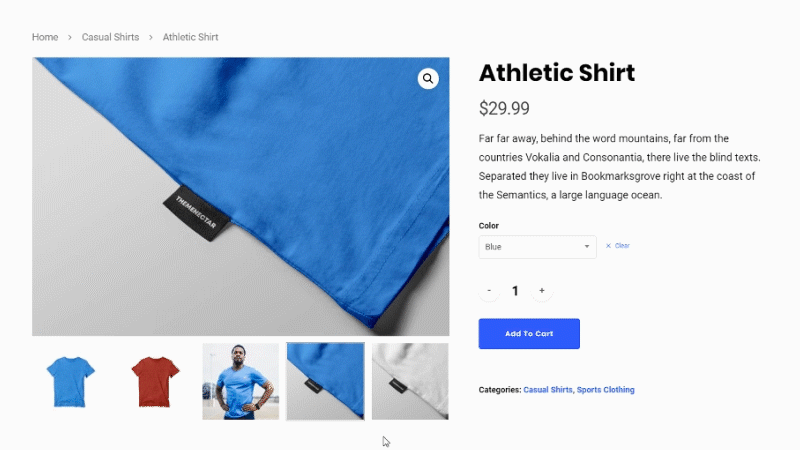
Task: Click the Color dropdown arrow
Action: [587, 247]
